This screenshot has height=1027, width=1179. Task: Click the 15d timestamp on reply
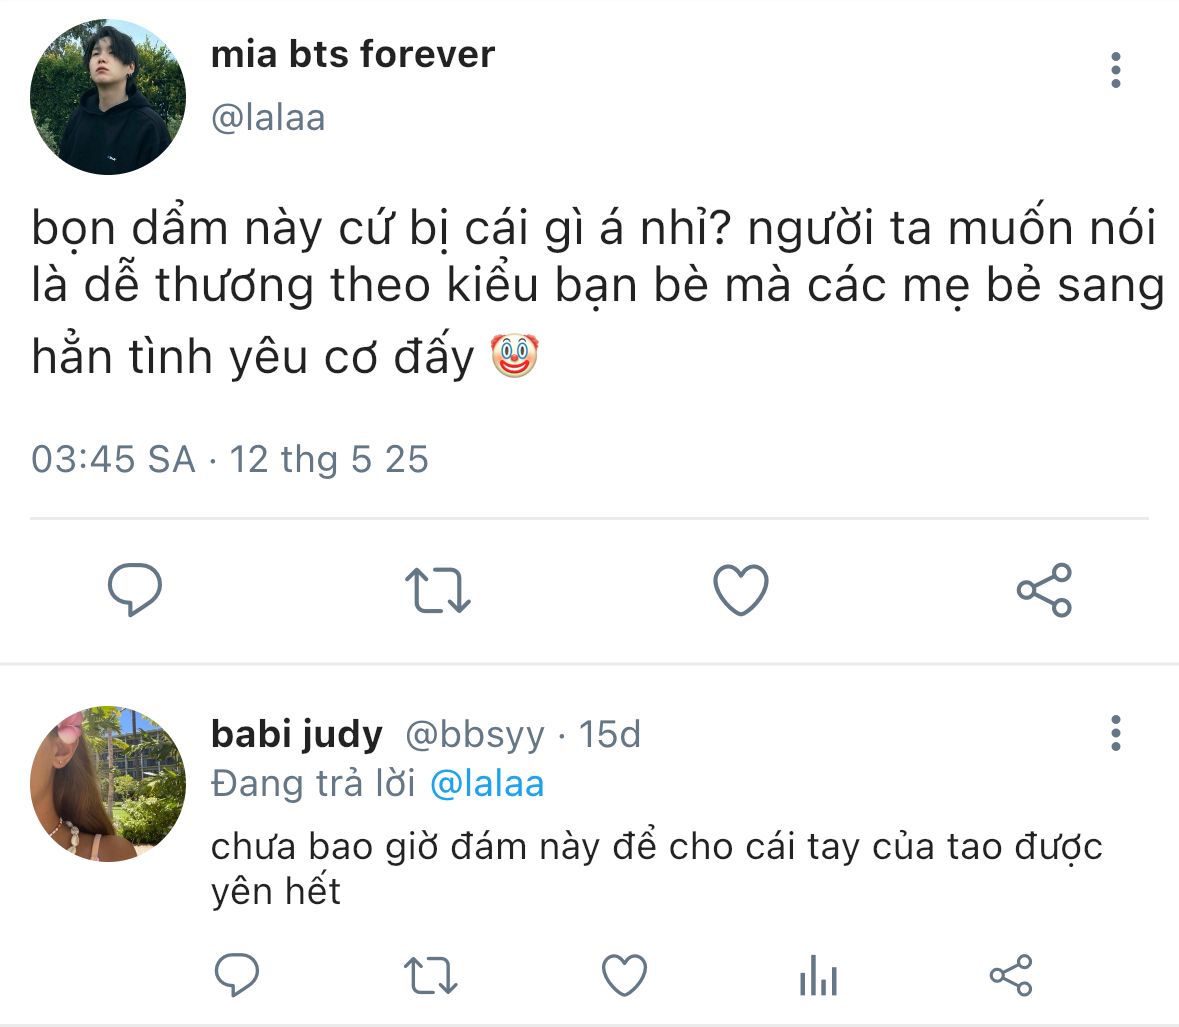click(610, 735)
